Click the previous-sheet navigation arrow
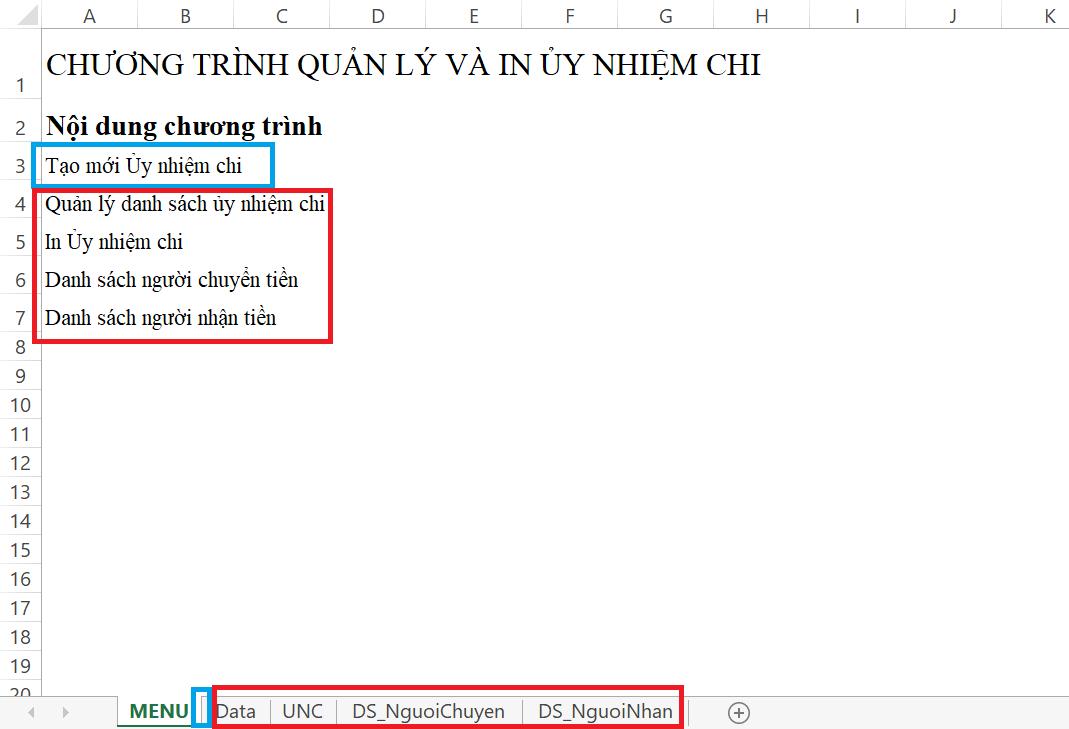 pos(30,711)
